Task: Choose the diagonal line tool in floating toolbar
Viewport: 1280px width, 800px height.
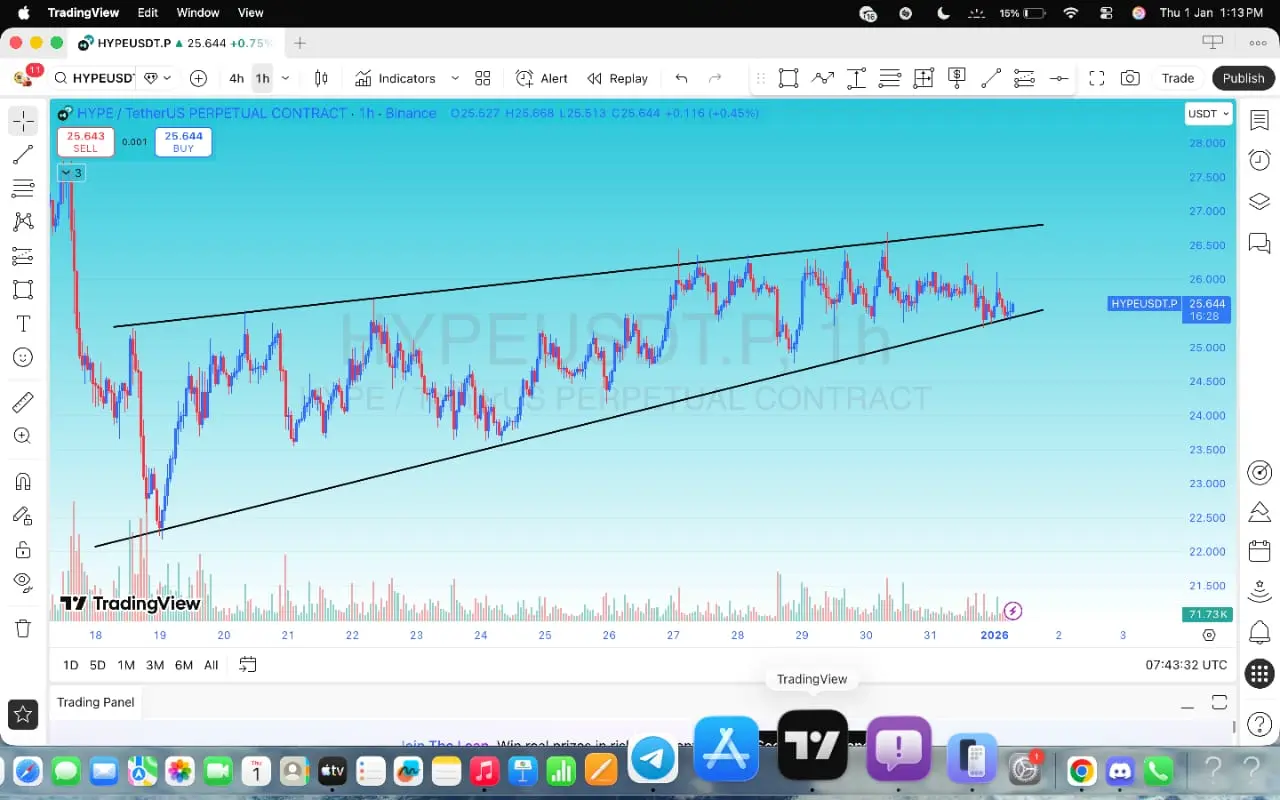Action: pos(991,78)
